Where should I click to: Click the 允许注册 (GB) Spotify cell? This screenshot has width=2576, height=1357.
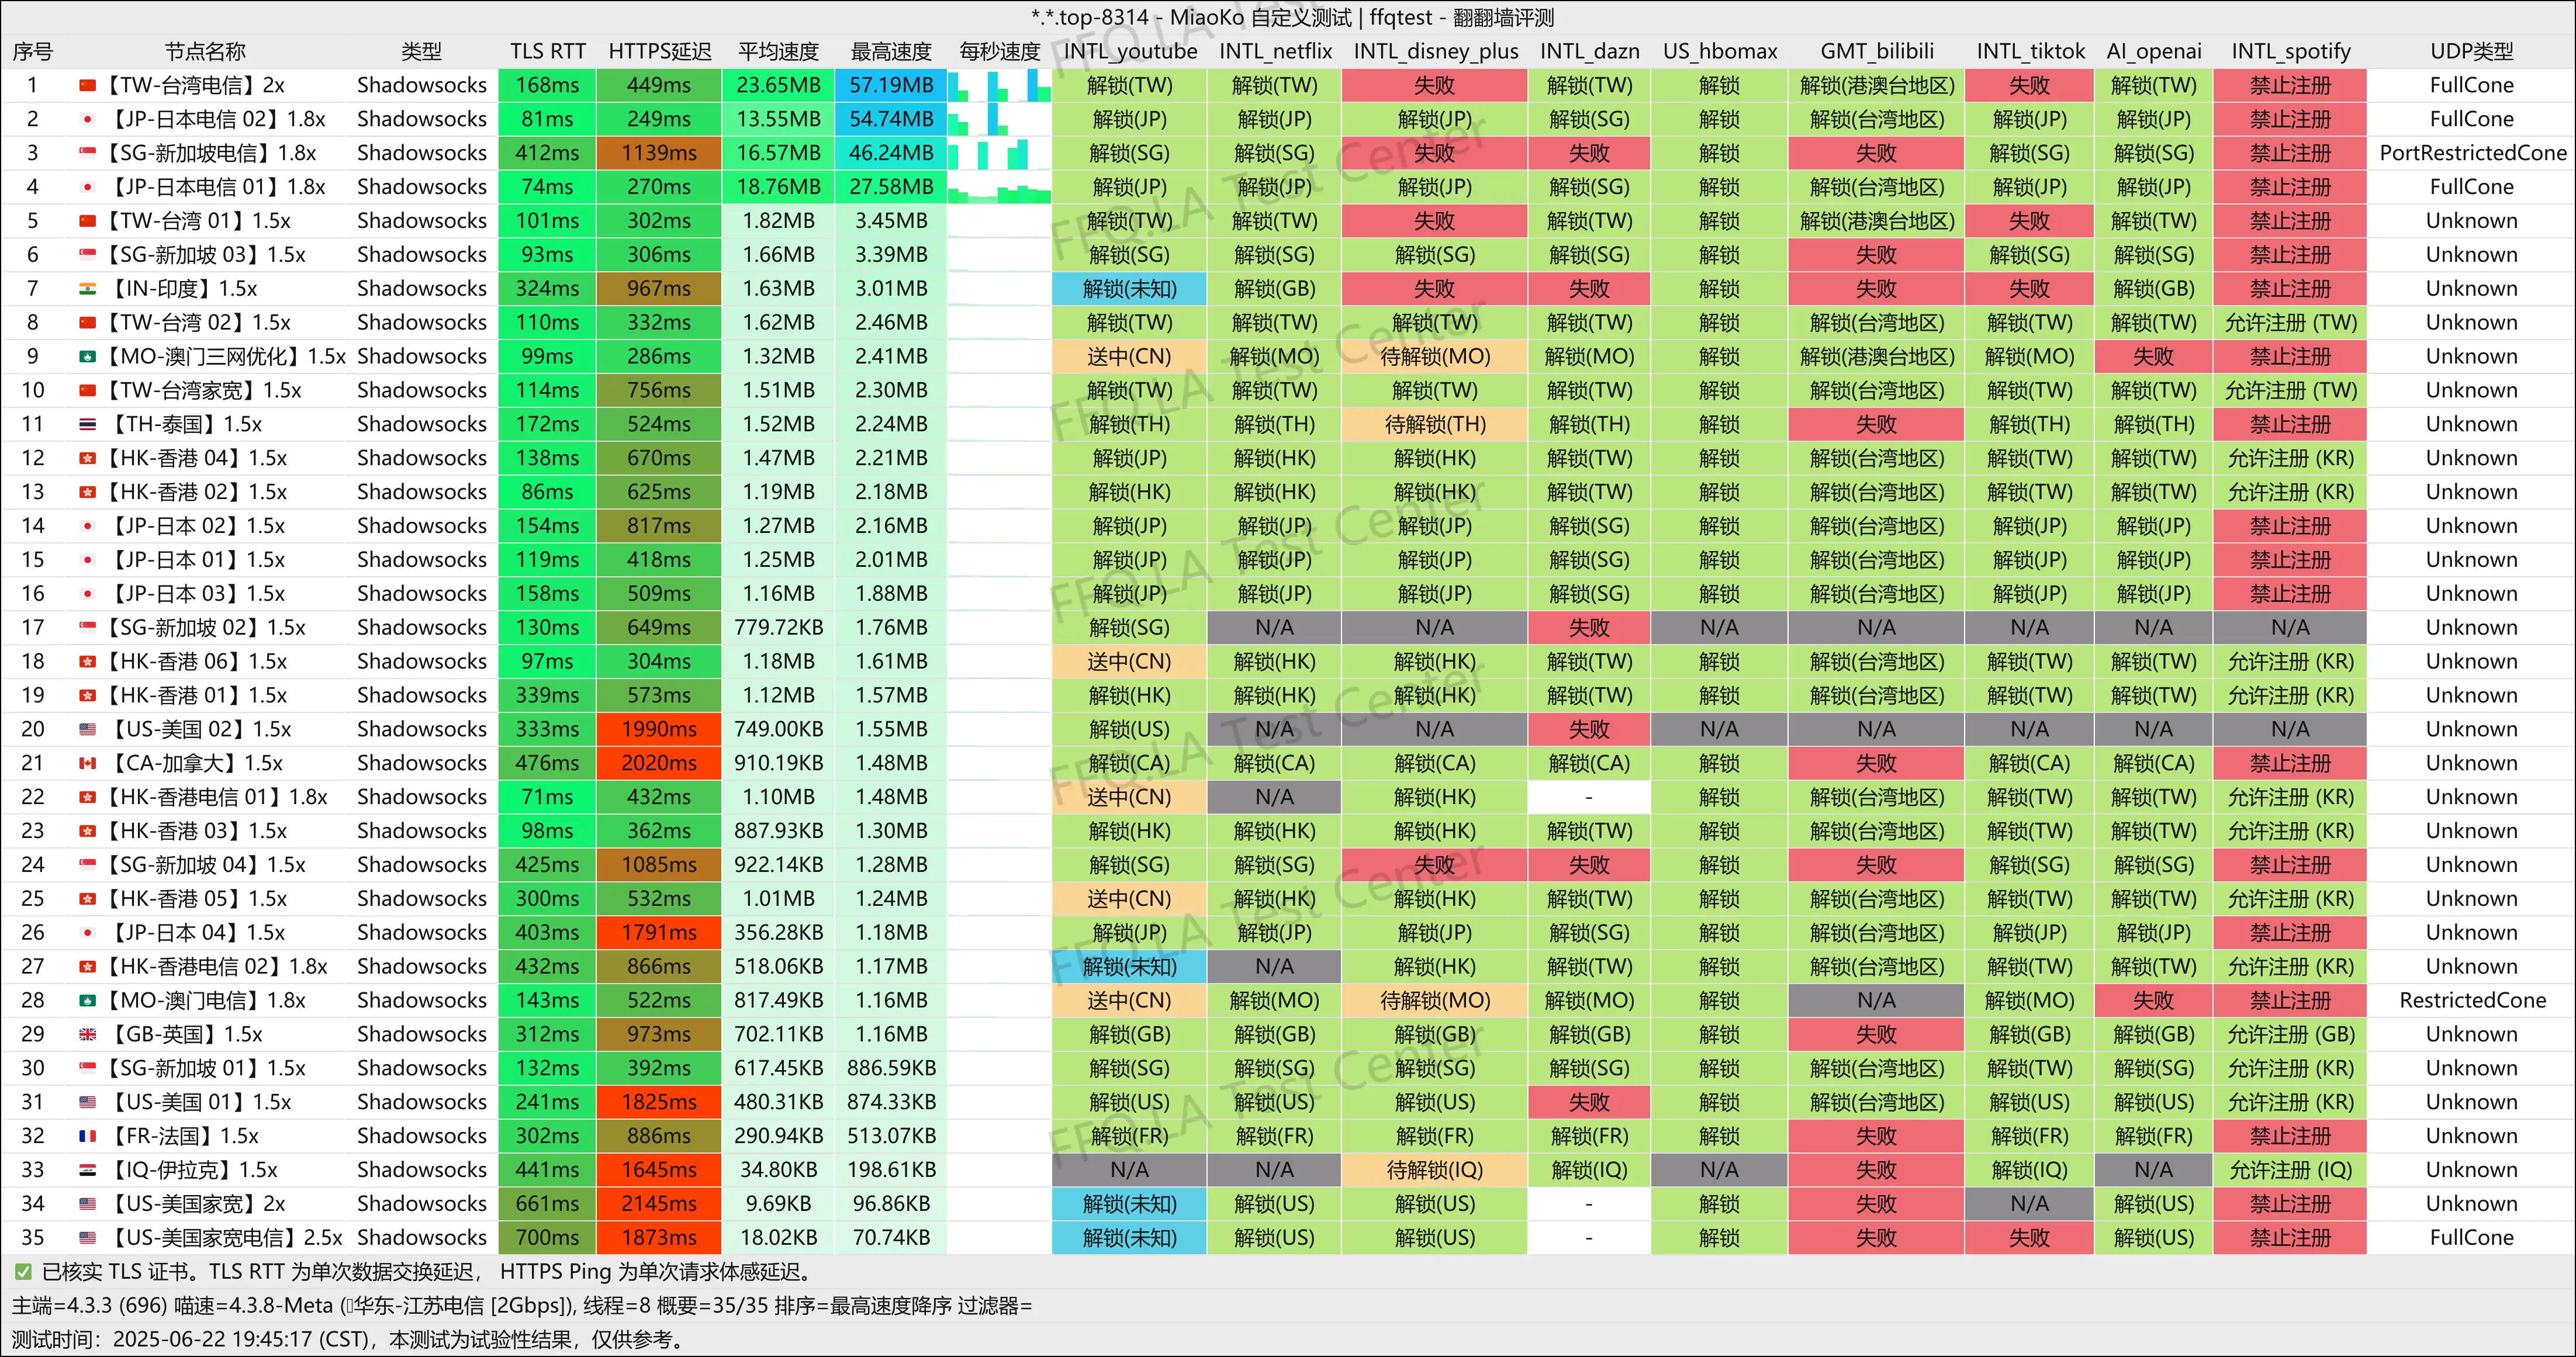(2290, 1035)
